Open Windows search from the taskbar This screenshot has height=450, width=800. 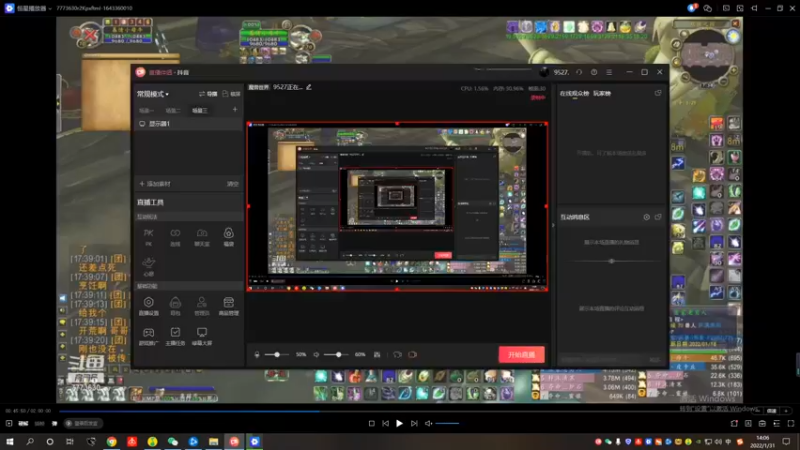tap(30, 442)
